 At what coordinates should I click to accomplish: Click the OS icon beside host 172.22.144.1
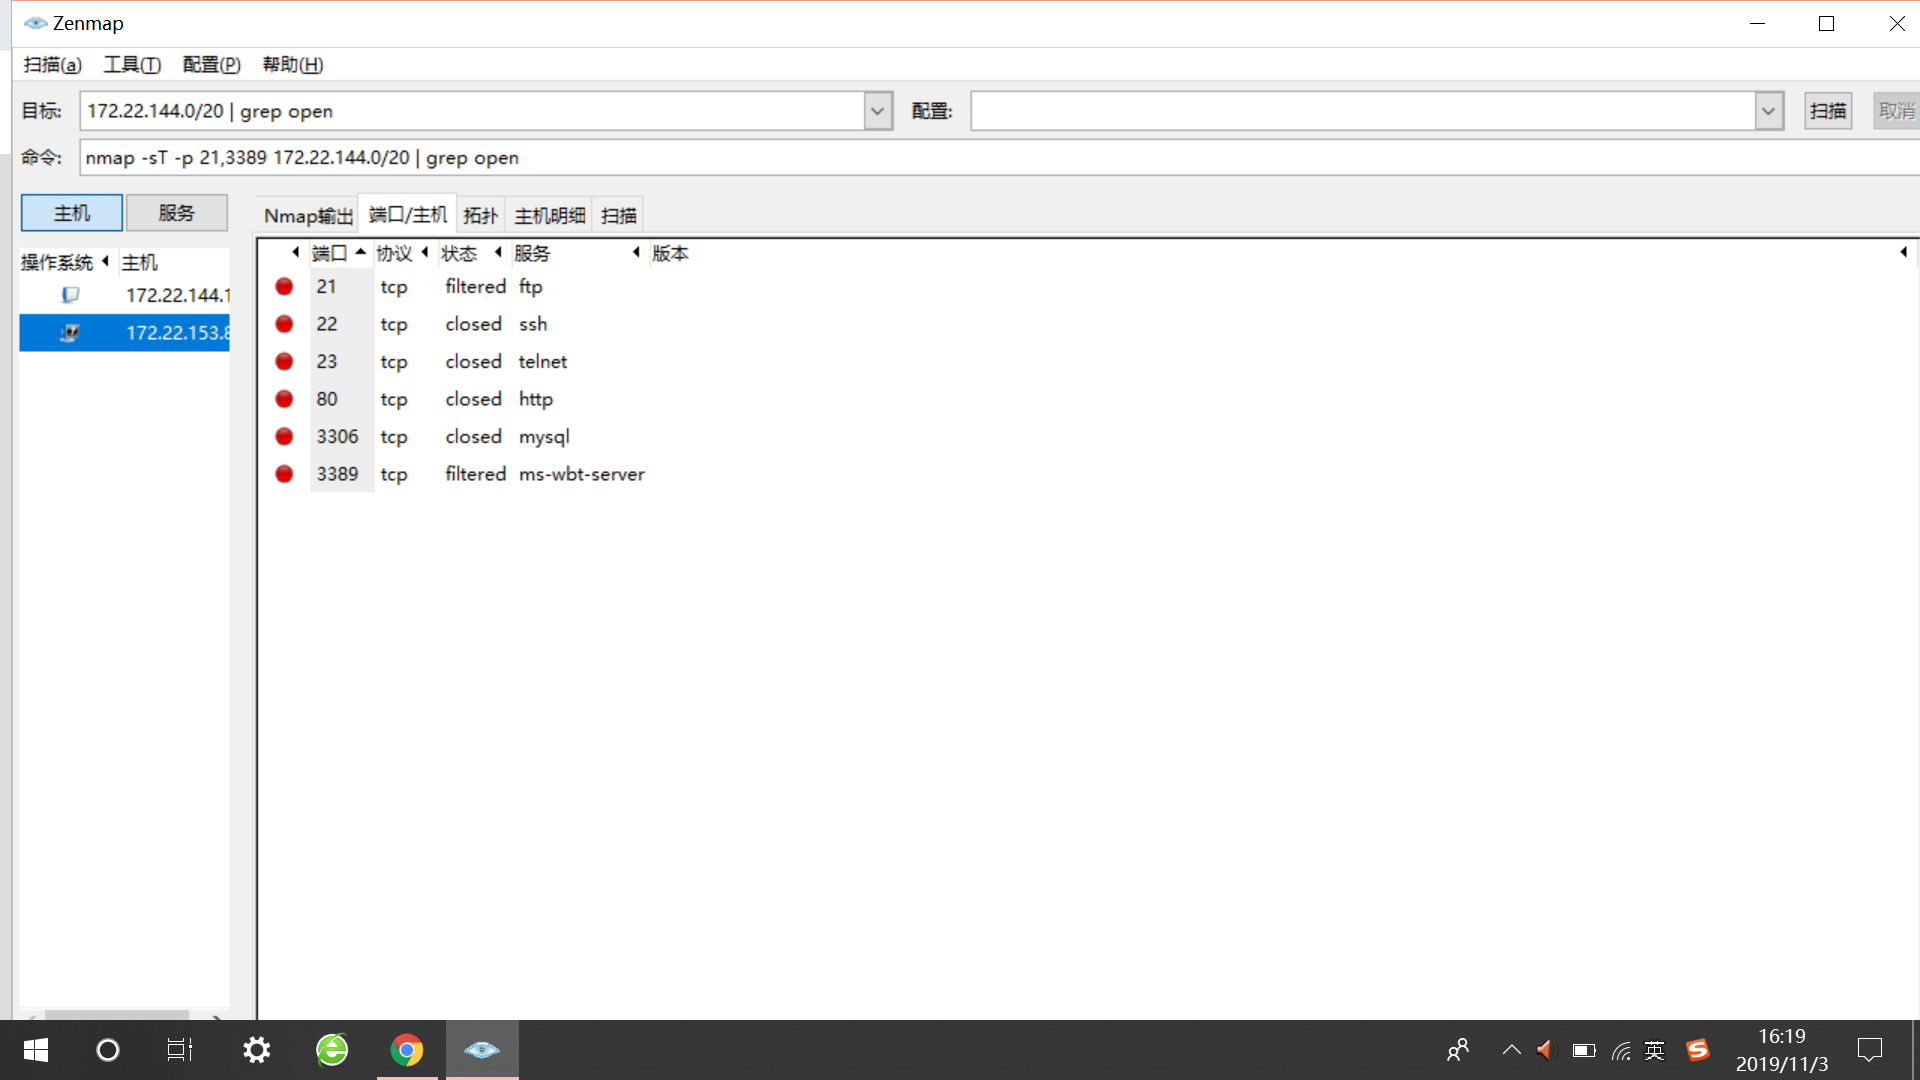pos(70,295)
